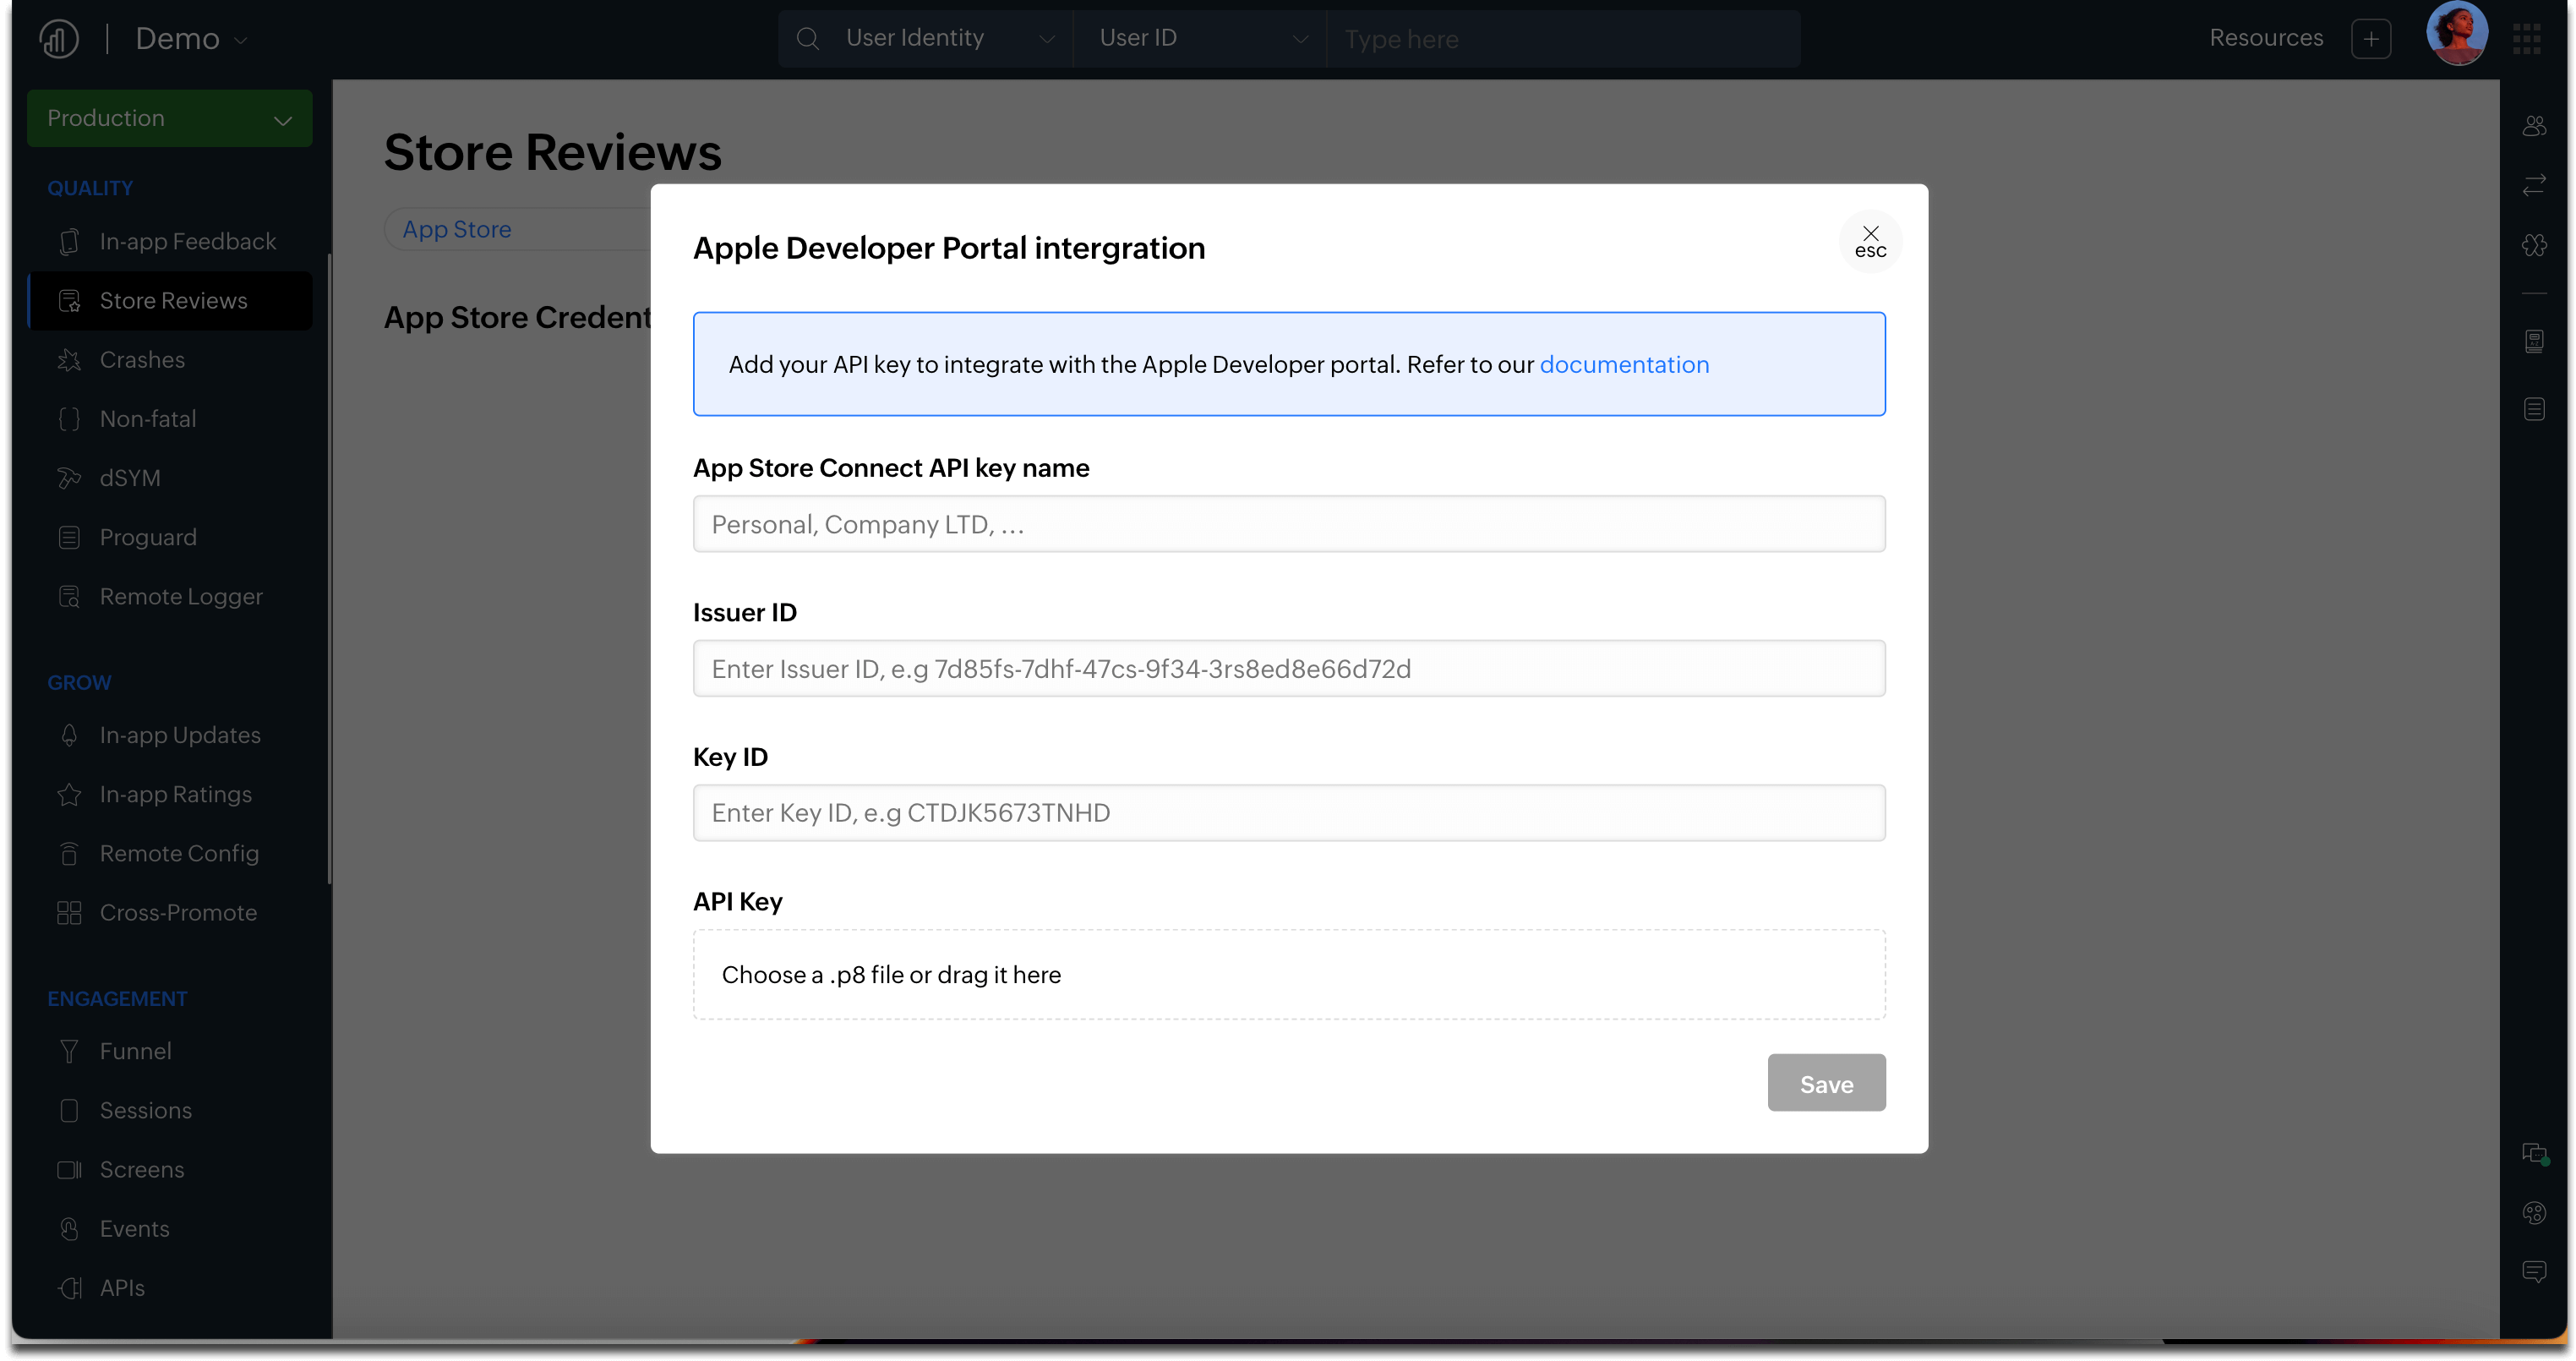Screen dimensions: 2576x1361
Task: Open Crashes in sidebar
Action: coord(170,360)
